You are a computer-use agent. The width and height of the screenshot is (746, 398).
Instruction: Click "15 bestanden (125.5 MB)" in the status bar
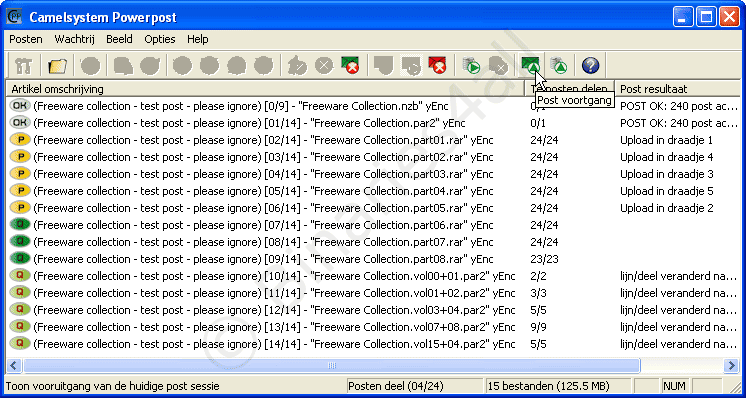pos(549,386)
